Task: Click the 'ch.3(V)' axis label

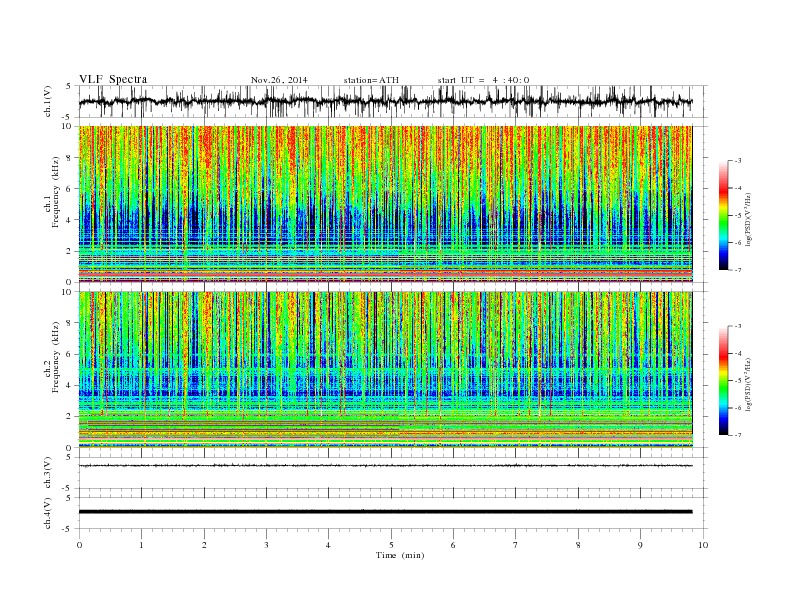Action: pyautogui.click(x=48, y=472)
